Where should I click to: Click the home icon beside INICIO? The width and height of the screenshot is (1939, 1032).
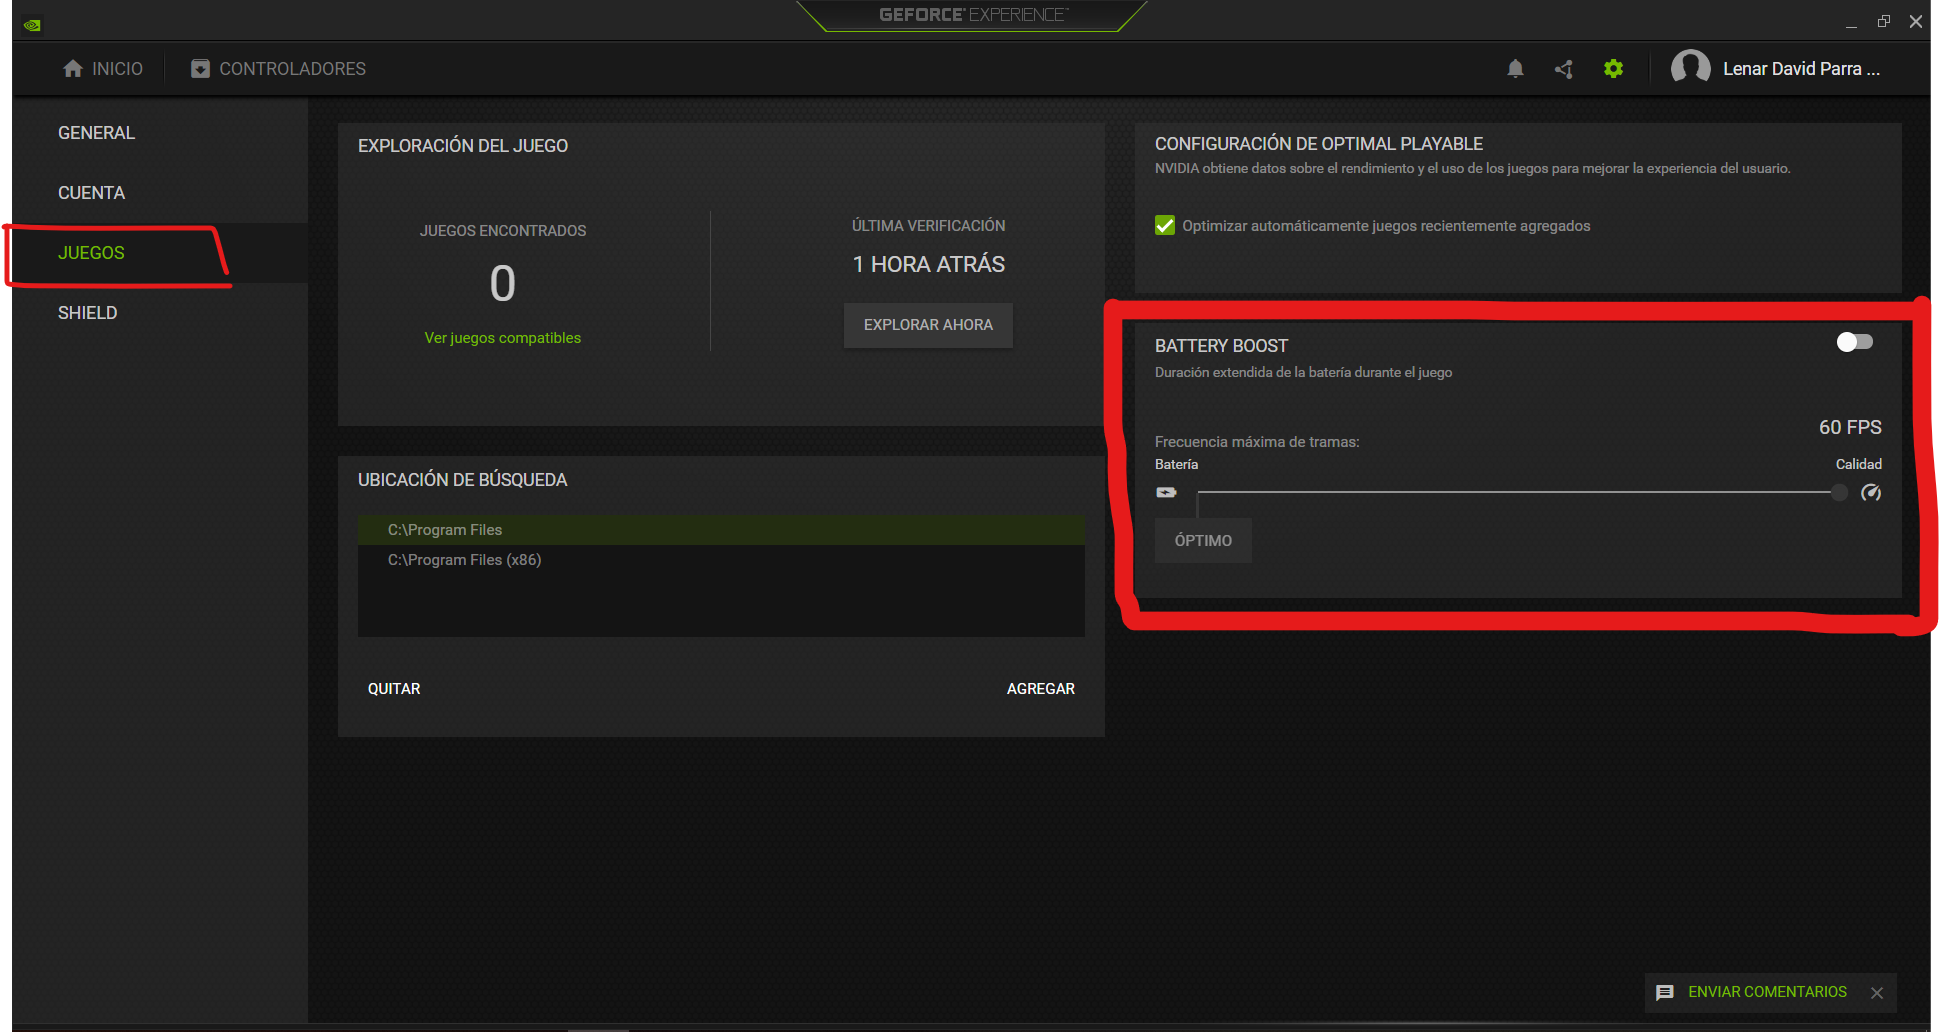73,69
